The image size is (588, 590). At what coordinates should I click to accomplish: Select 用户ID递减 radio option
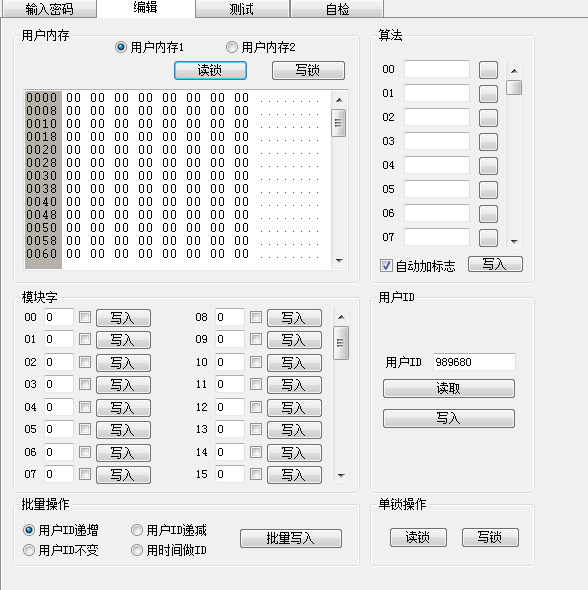point(169,530)
